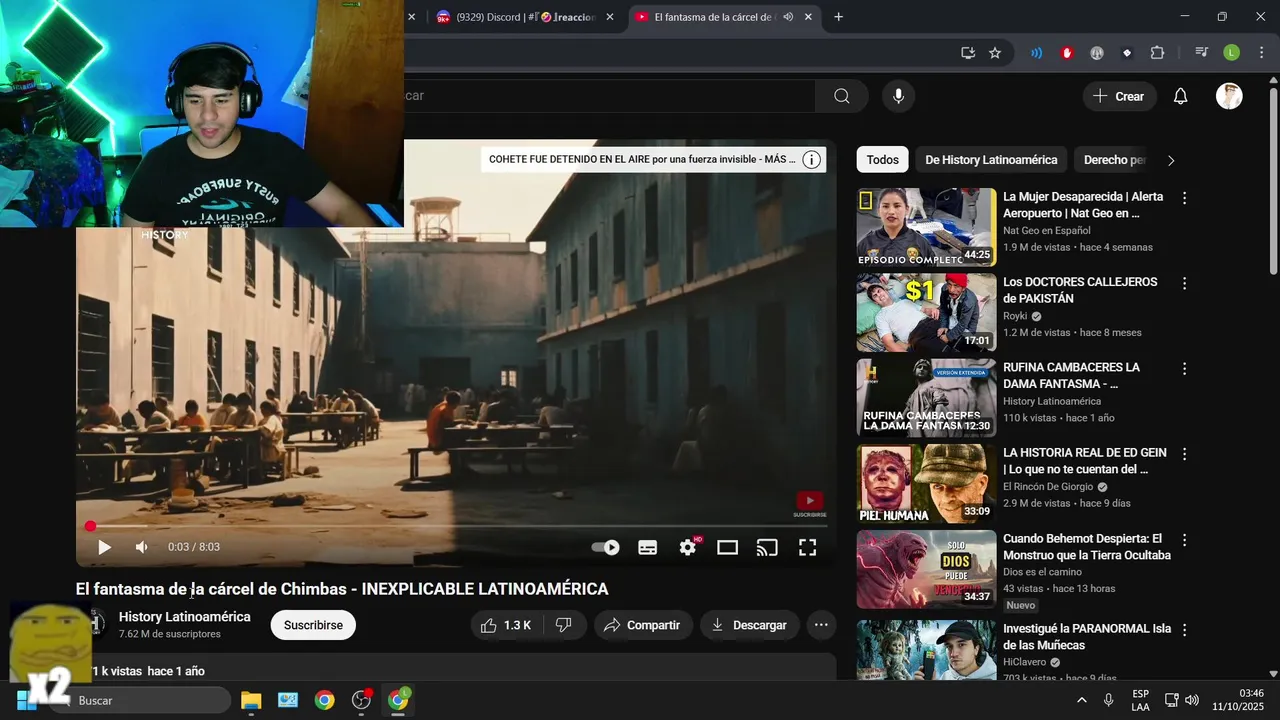Switch to theater mode
Screen dimensions: 1280x720
727,547
